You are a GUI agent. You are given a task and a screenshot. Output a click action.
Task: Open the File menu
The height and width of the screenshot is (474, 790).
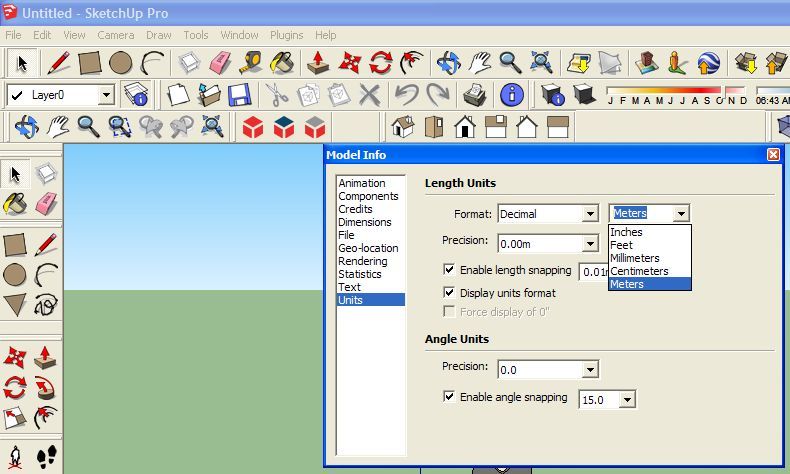tap(13, 35)
